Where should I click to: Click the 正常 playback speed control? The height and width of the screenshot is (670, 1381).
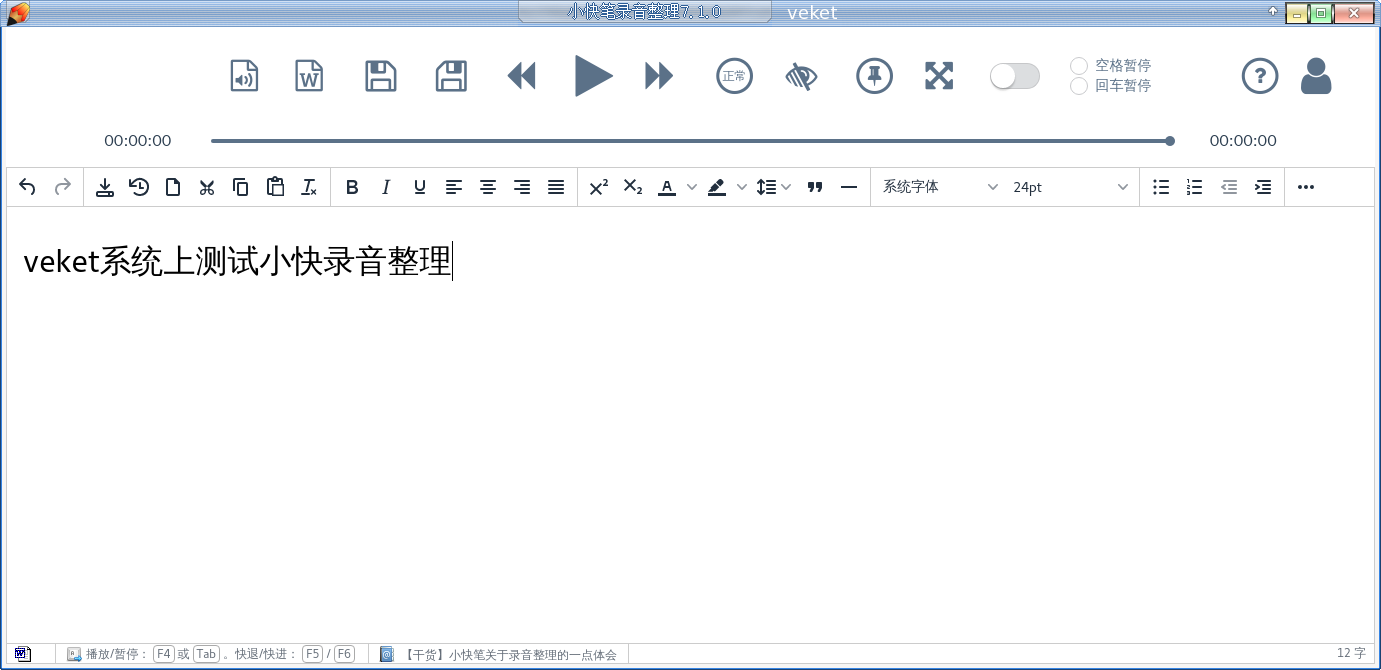(x=734, y=75)
